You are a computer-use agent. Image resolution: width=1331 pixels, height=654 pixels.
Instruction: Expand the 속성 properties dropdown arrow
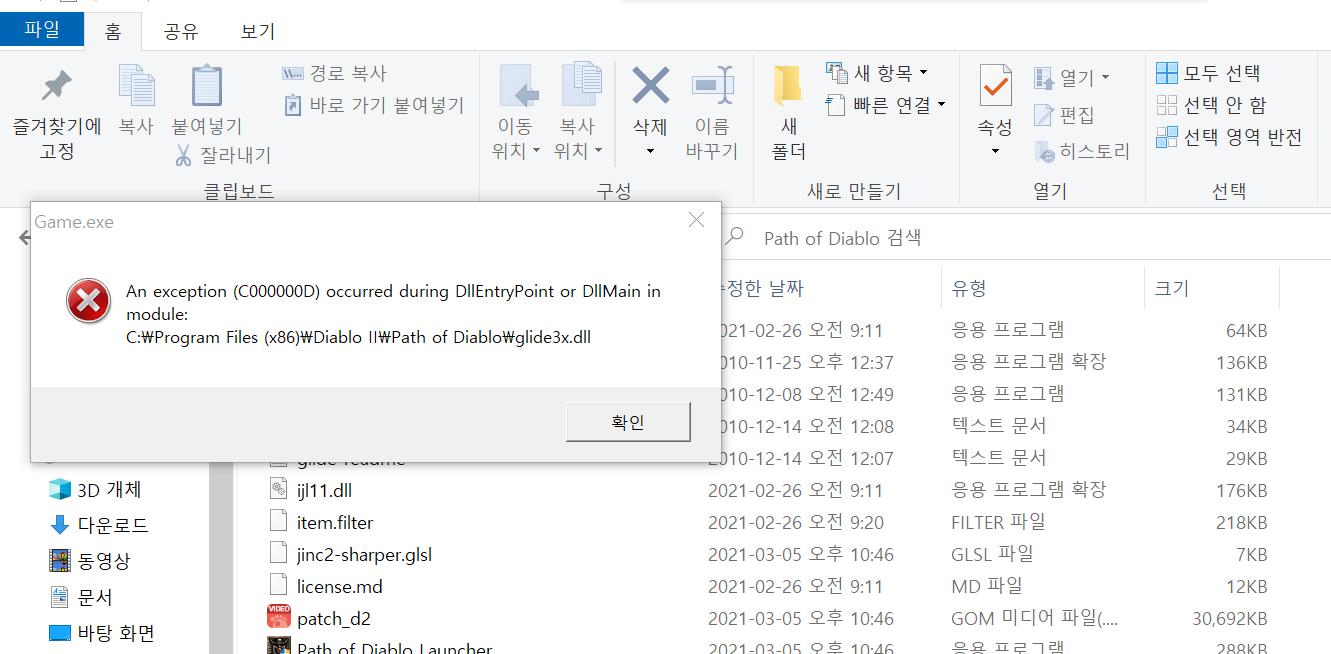(x=995, y=152)
